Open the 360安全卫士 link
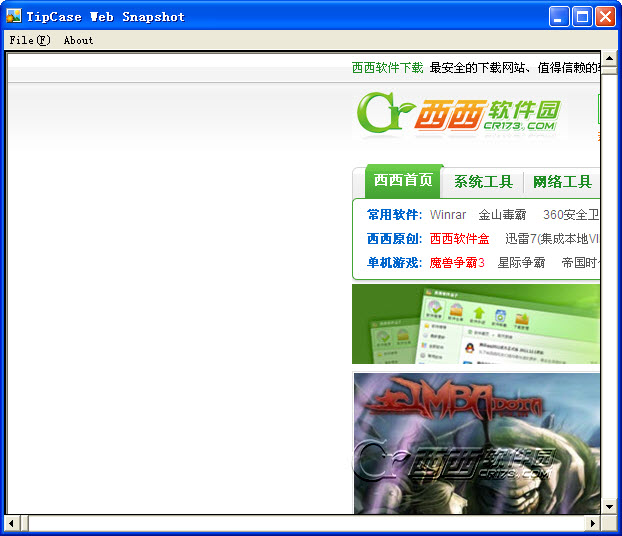The width and height of the screenshot is (622, 536). click(571, 215)
